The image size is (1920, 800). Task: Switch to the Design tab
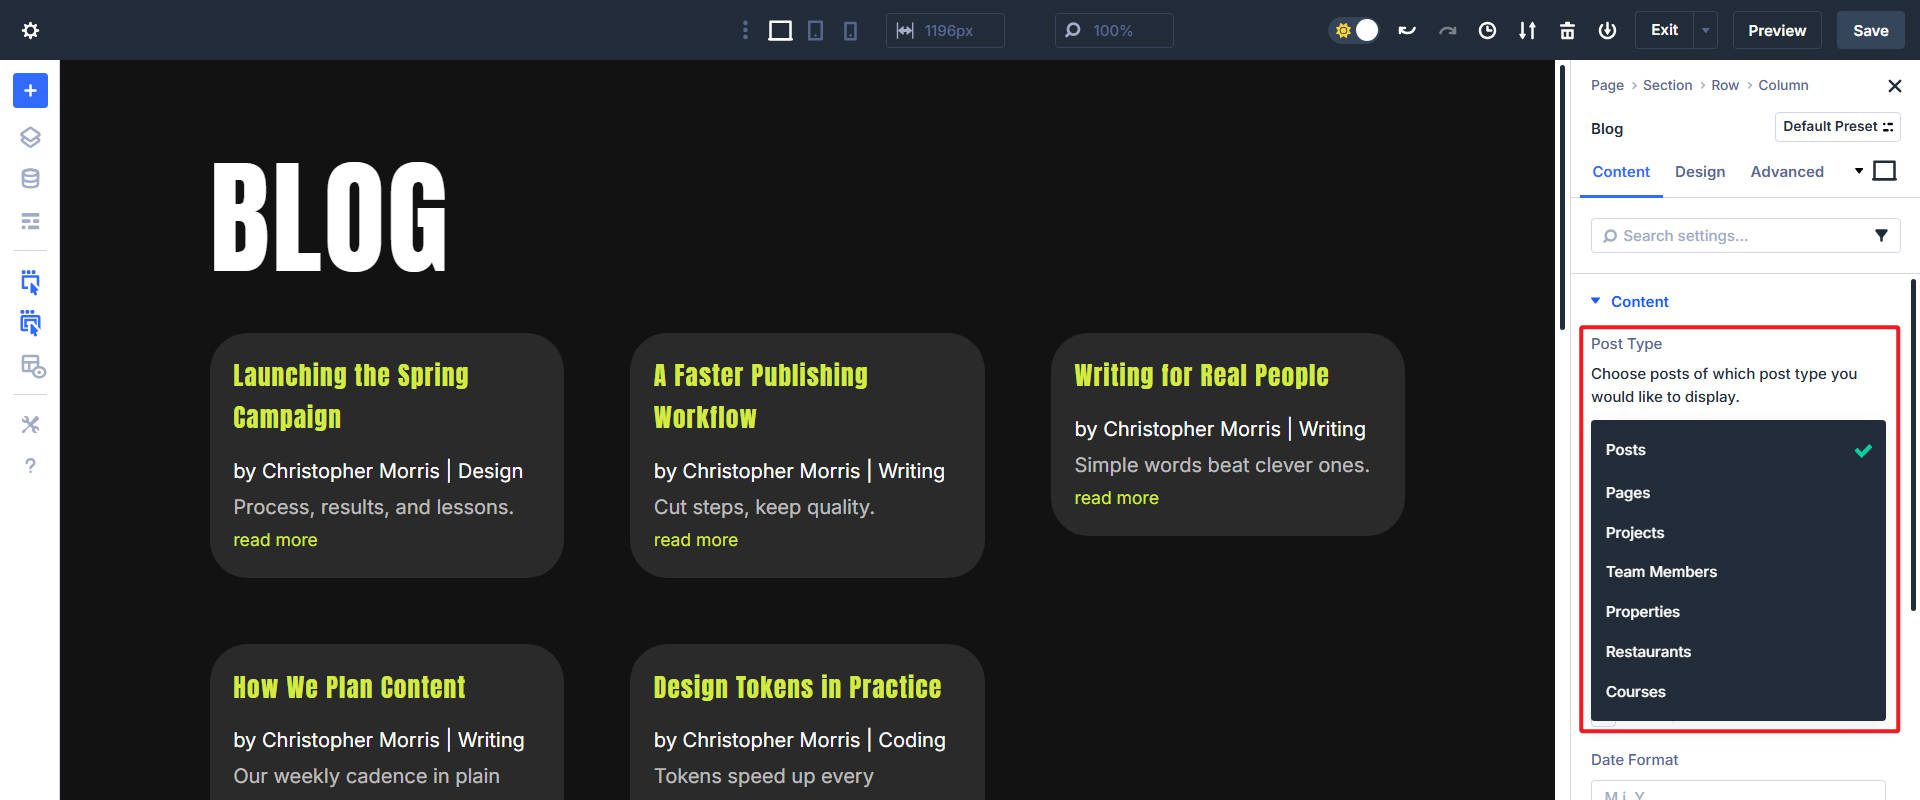coord(1699,172)
